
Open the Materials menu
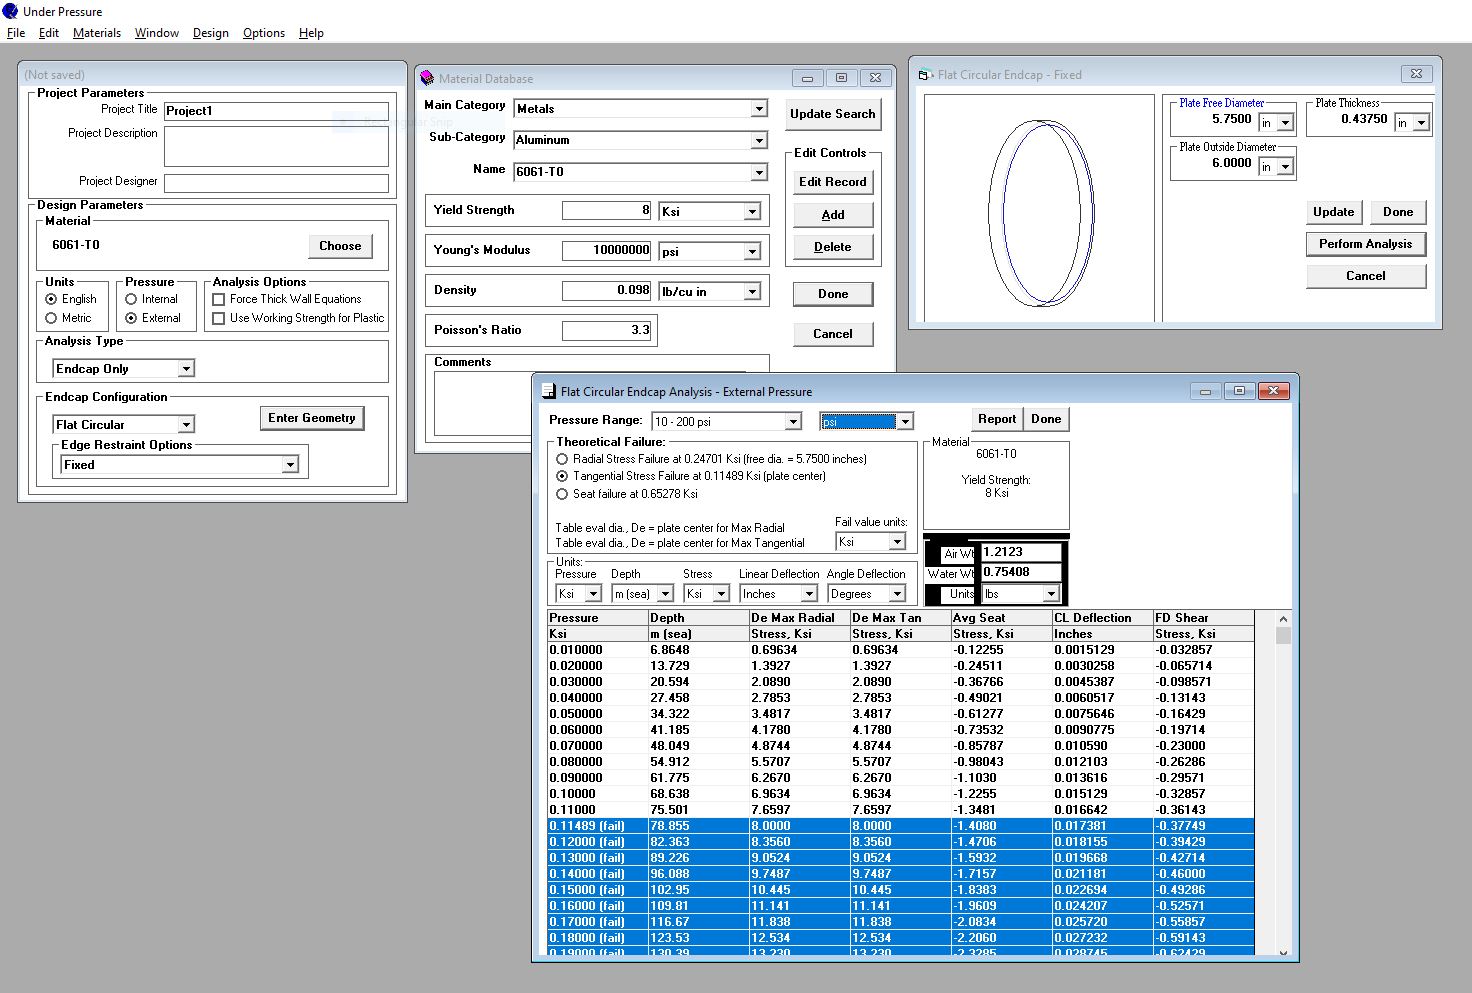[97, 33]
